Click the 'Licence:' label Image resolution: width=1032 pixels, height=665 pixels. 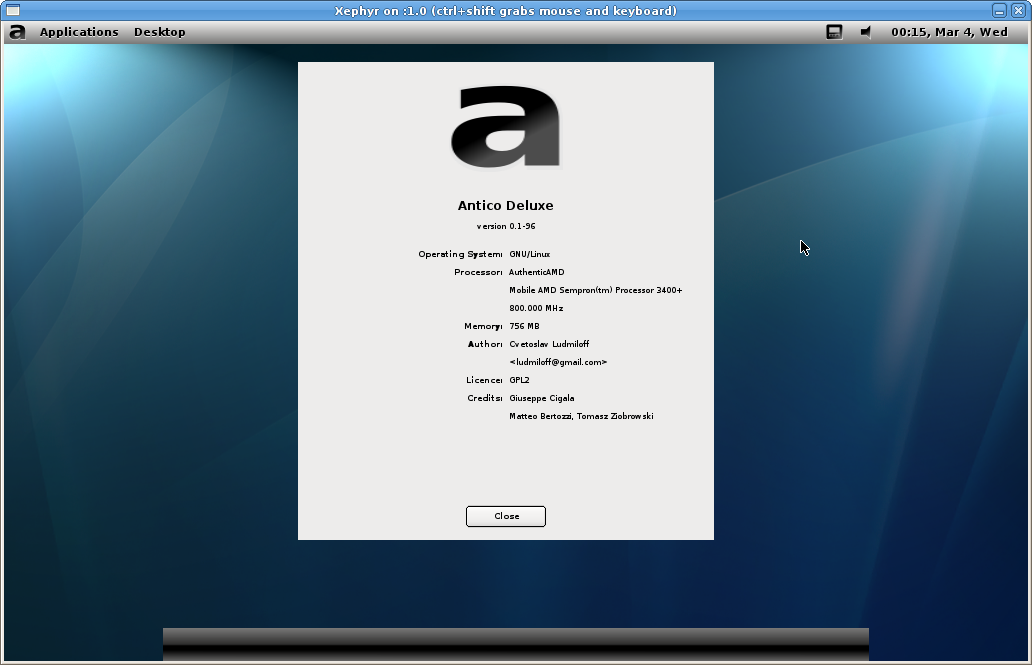(484, 380)
